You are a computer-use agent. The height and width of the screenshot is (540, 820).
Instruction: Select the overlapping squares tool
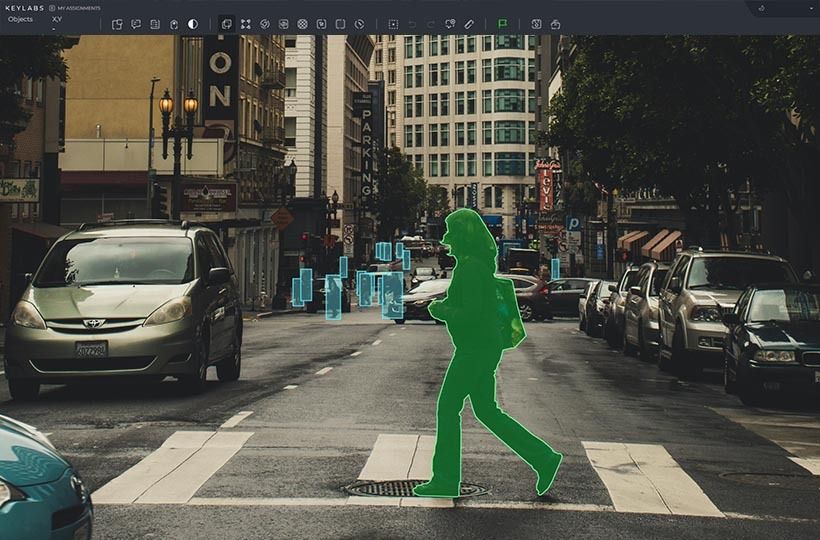[226, 24]
